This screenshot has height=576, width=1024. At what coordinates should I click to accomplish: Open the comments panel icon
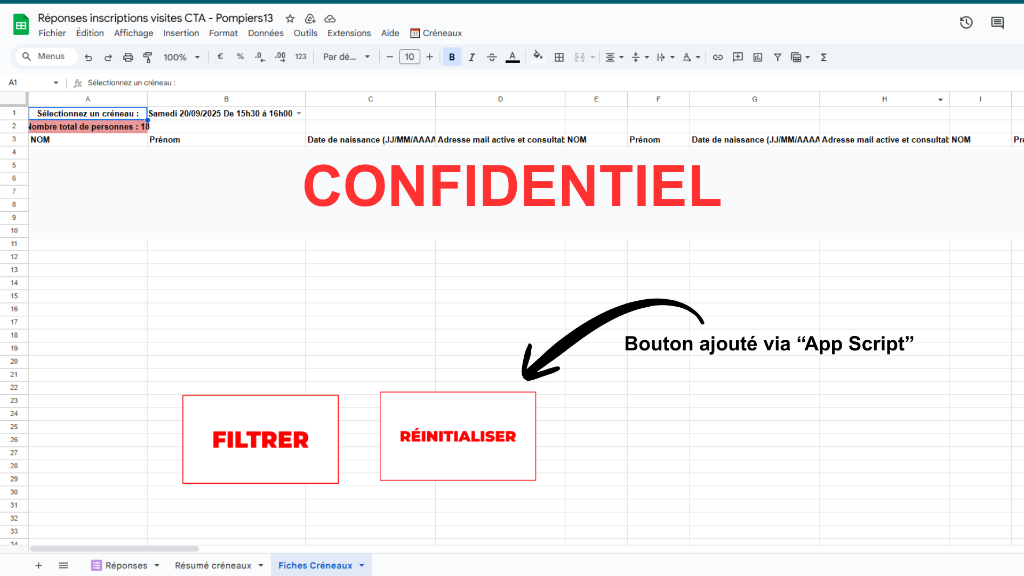coord(997,23)
